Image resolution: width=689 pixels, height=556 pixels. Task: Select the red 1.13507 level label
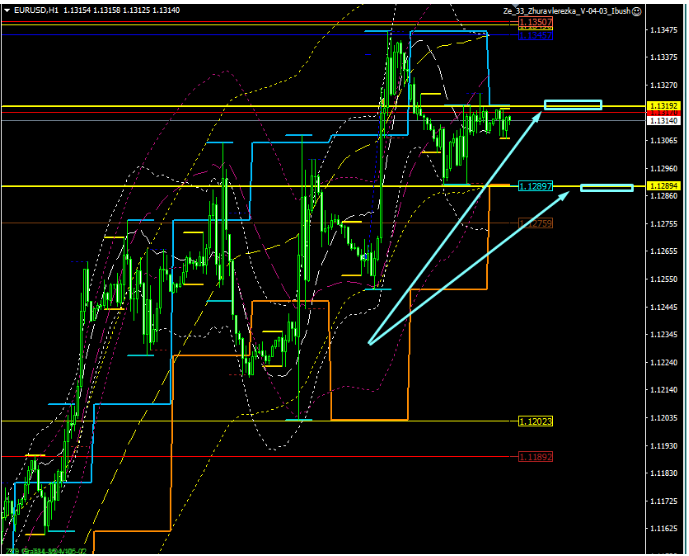(x=535, y=22)
